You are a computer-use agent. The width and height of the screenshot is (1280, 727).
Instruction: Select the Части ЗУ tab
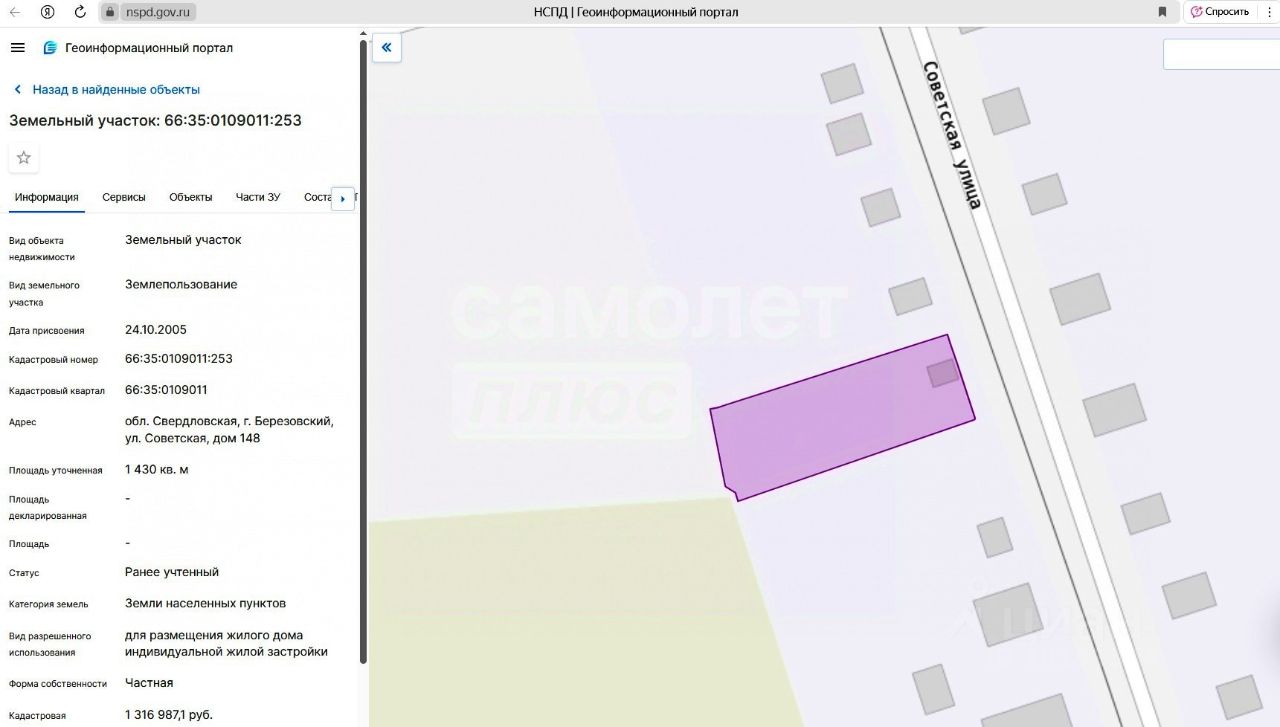(x=258, y=197)
